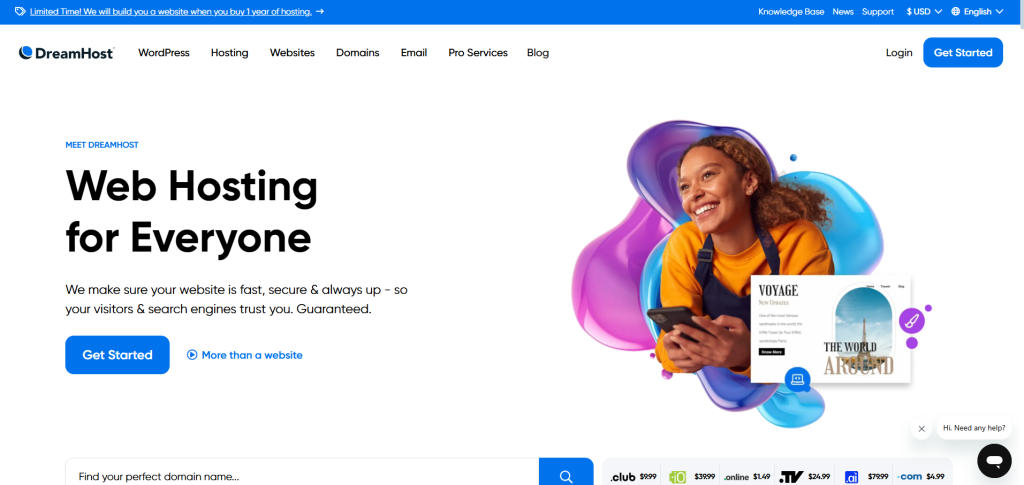Click the domain search magnifier button
This screenshot has width=1024, height=485.
tap(566, 476)
